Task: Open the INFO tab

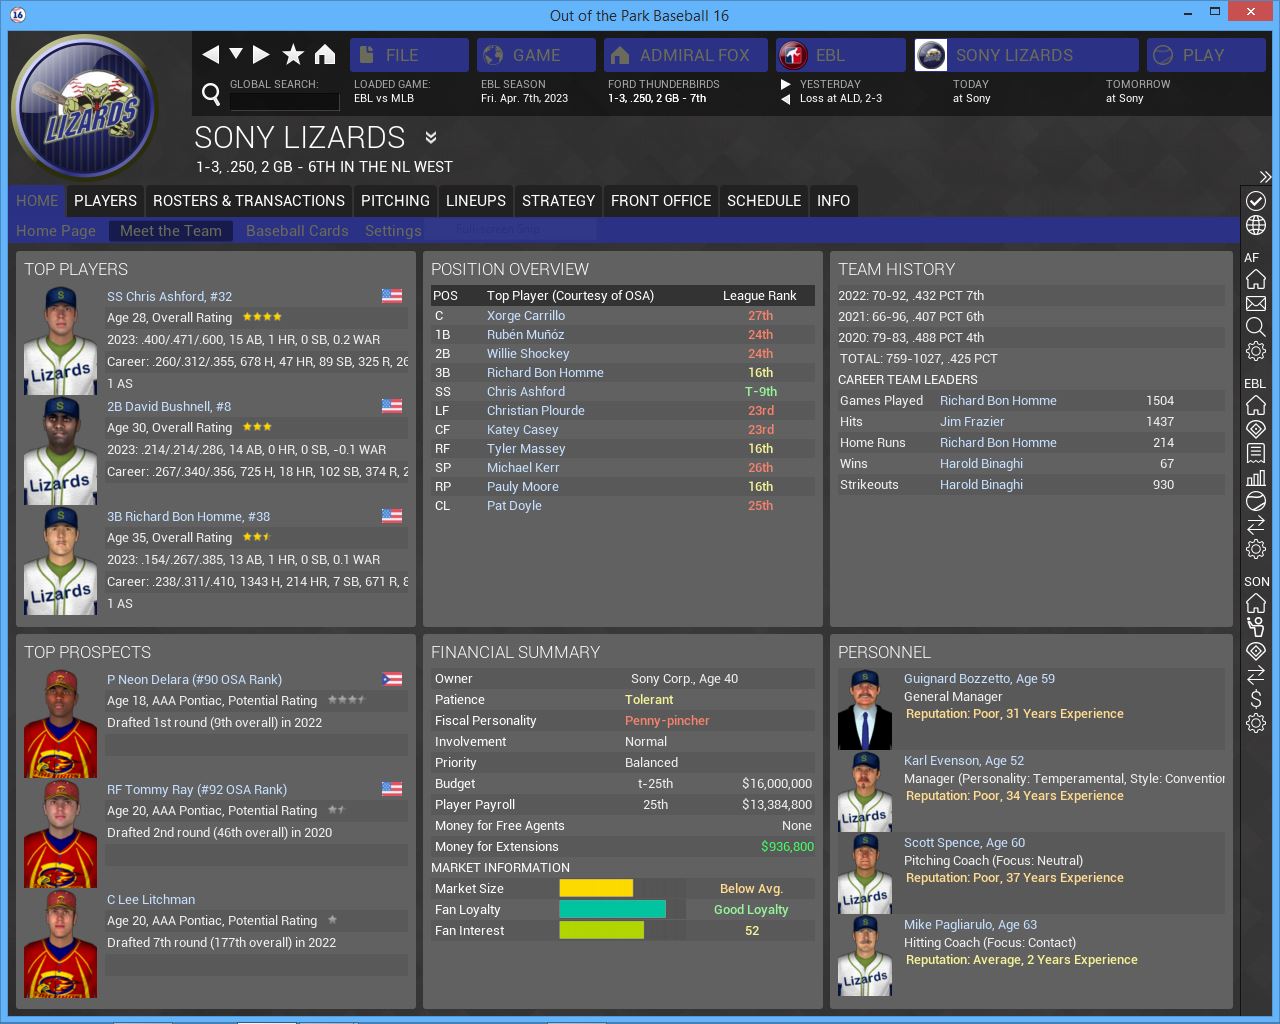Action: click(x=833, y=201)
